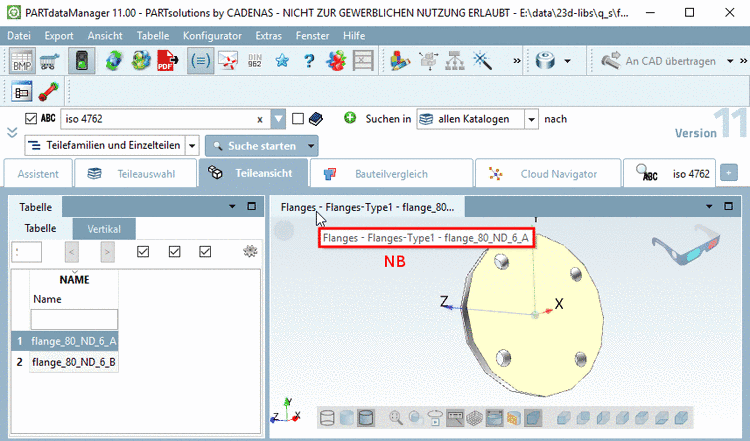The height and width of the screenshot is (441, 750).
Task: Click the zoom magnifier in the 3D toolbar
Action: (396, 418)
